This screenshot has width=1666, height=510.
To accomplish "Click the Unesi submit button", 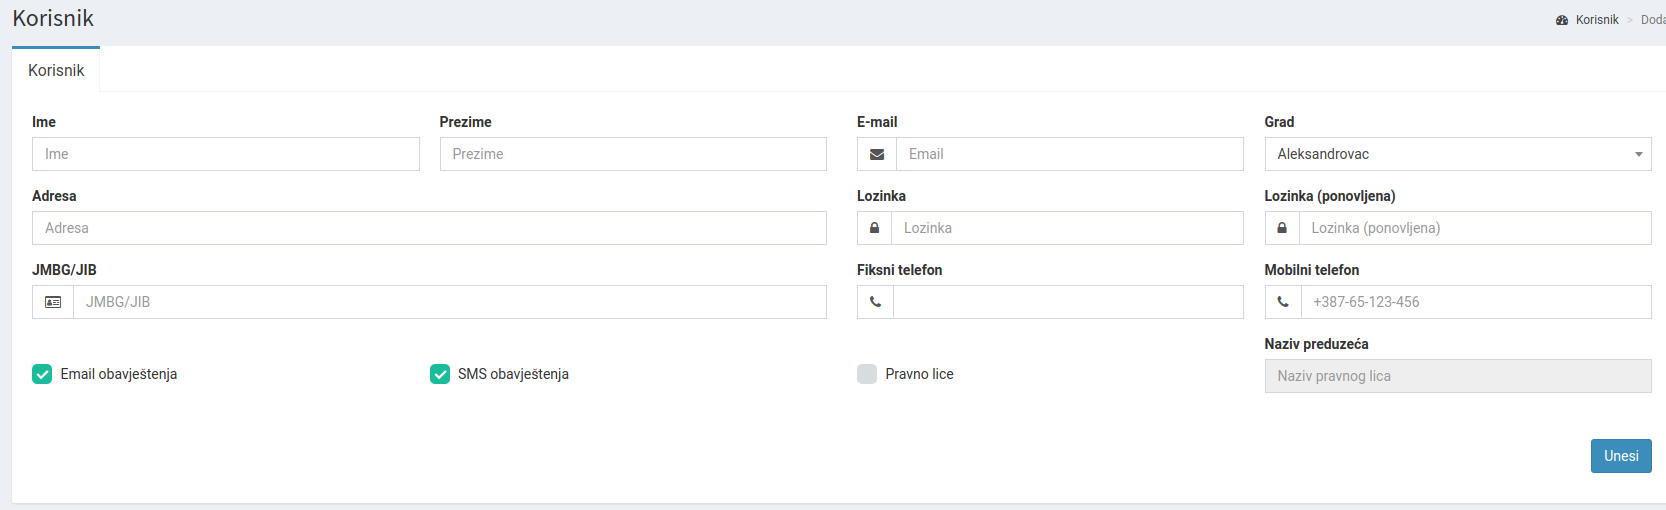I will pos(1621,456).
